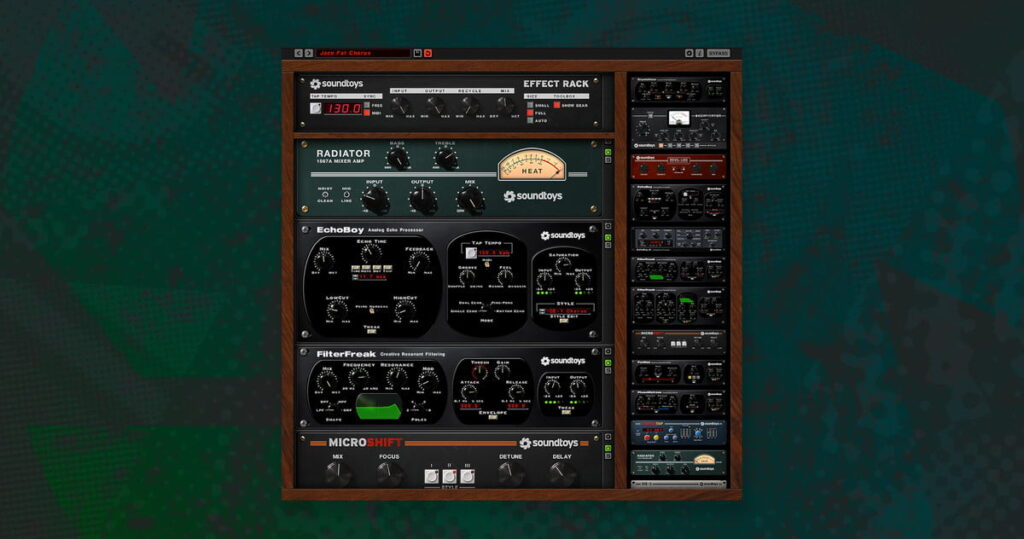Click the Radiator Bass knob

pyautogui.click(x=397, y=158)
